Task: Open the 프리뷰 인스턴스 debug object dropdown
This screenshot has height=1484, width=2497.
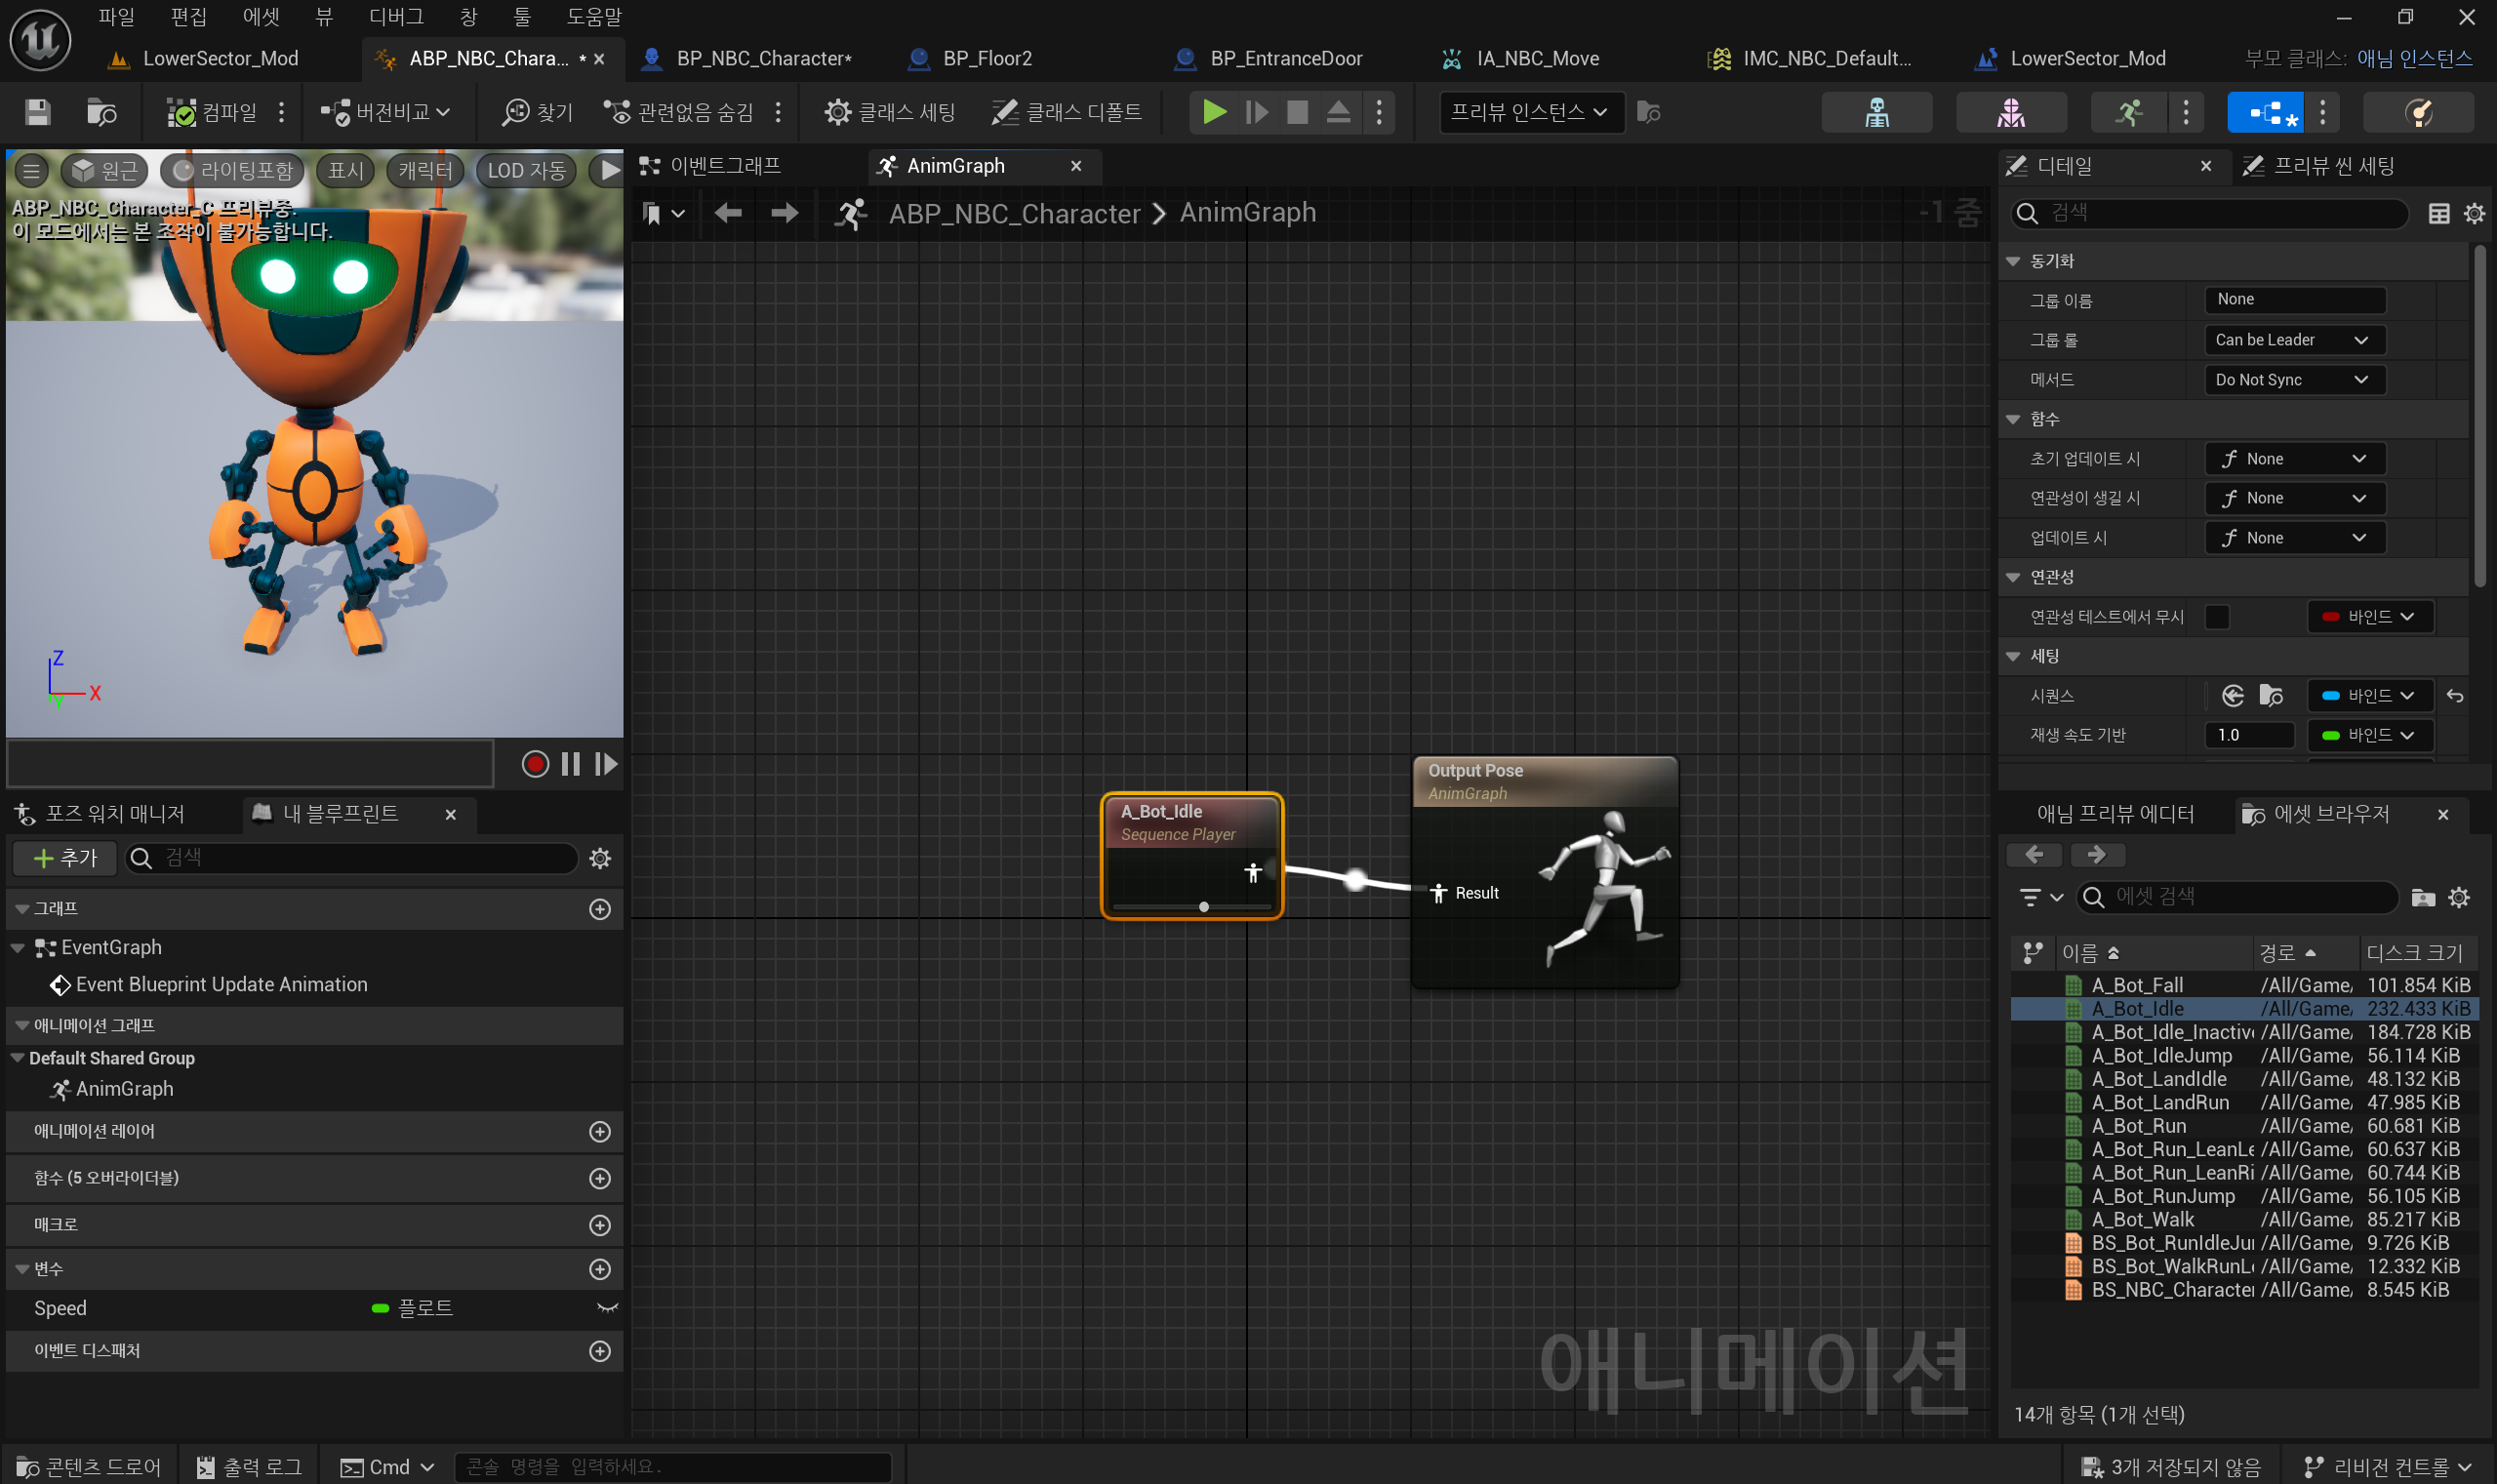Action: (1530, 112)
